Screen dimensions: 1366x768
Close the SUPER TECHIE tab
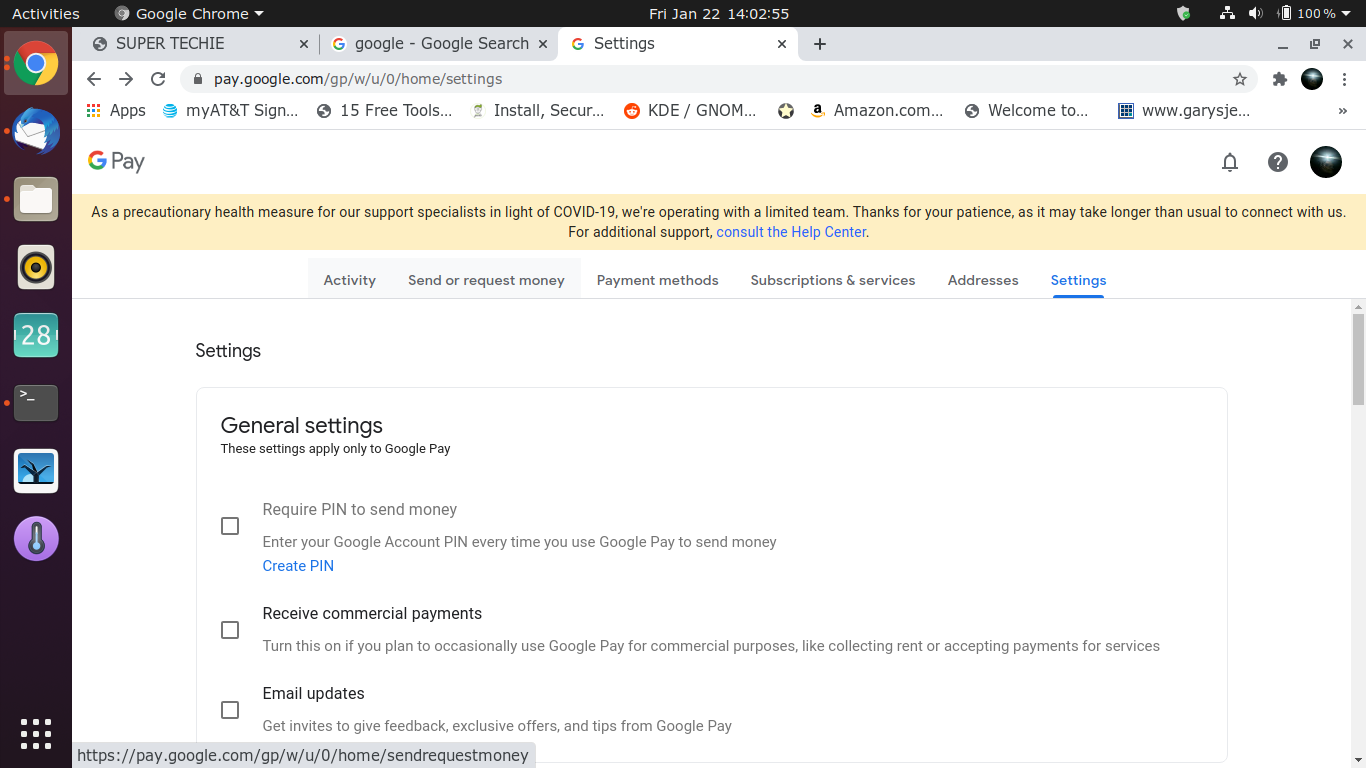(x=304, y=44)
